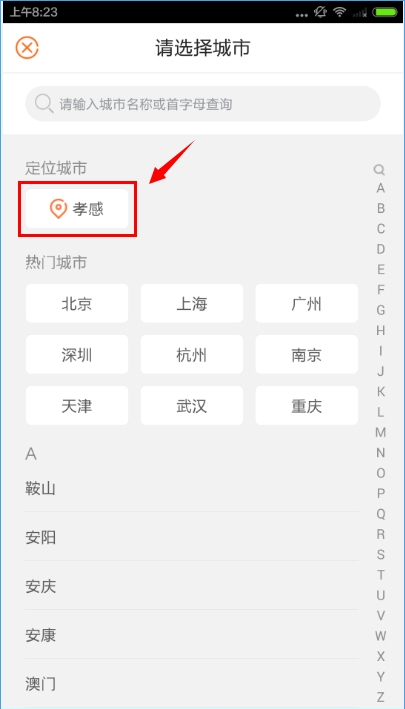The image size is (405, 709).
Task: Click the location pin icon beside 孝感
Action: pyautogui.click(x=58, y=208)
